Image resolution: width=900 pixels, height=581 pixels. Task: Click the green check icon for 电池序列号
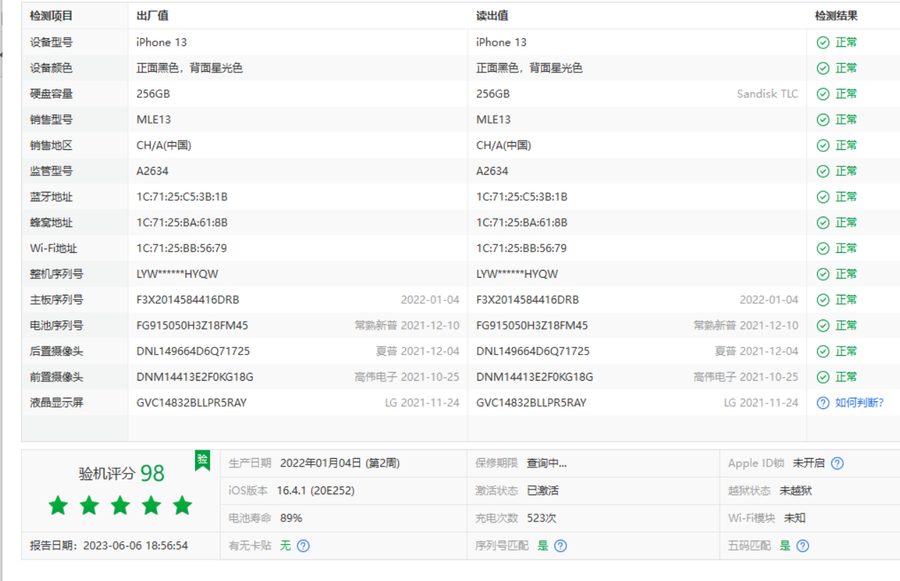click(x=823, y=326)
